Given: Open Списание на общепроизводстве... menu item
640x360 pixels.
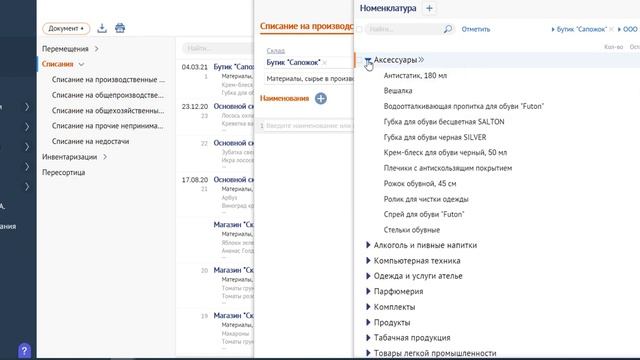Looking at the screenshot, I should [107, 95].
